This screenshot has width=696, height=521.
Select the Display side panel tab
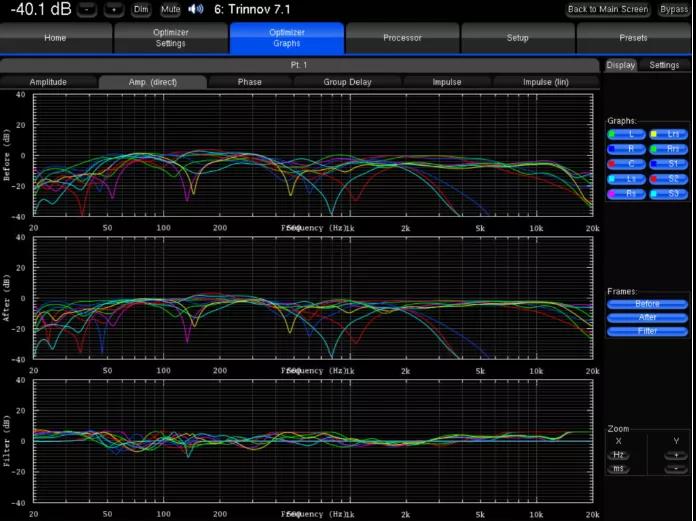pyautogui.click(x=621, y=65)
